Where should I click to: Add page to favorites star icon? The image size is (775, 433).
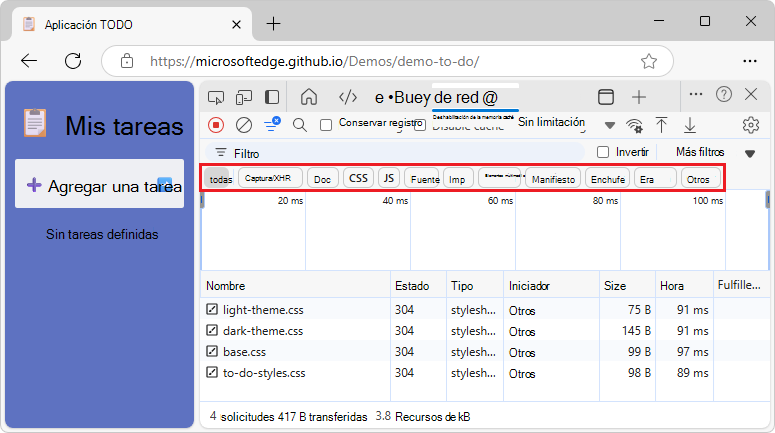tap(648, 61)
